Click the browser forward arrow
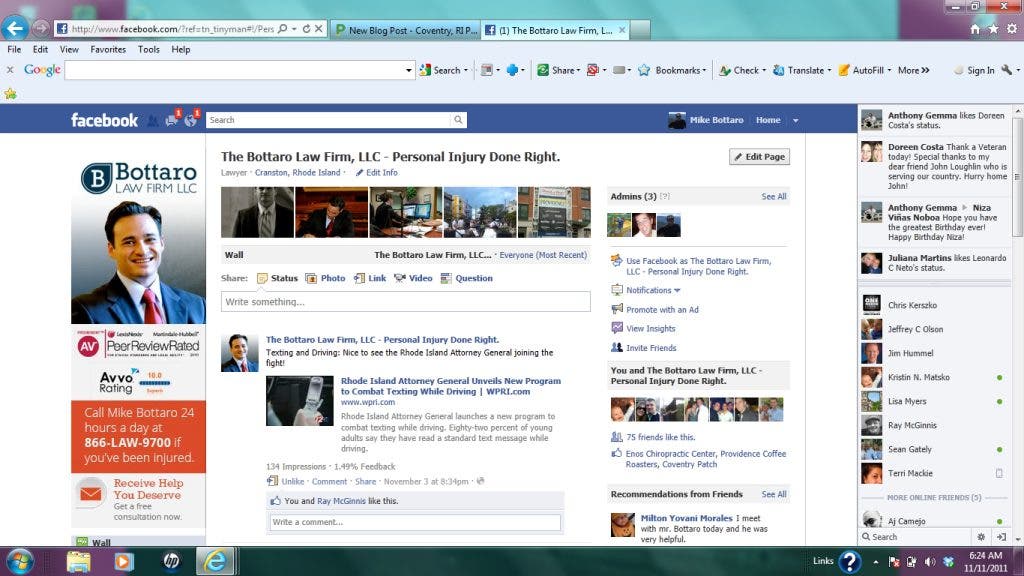The height and width of the screenshot is (576, 1024). point(40,28)
